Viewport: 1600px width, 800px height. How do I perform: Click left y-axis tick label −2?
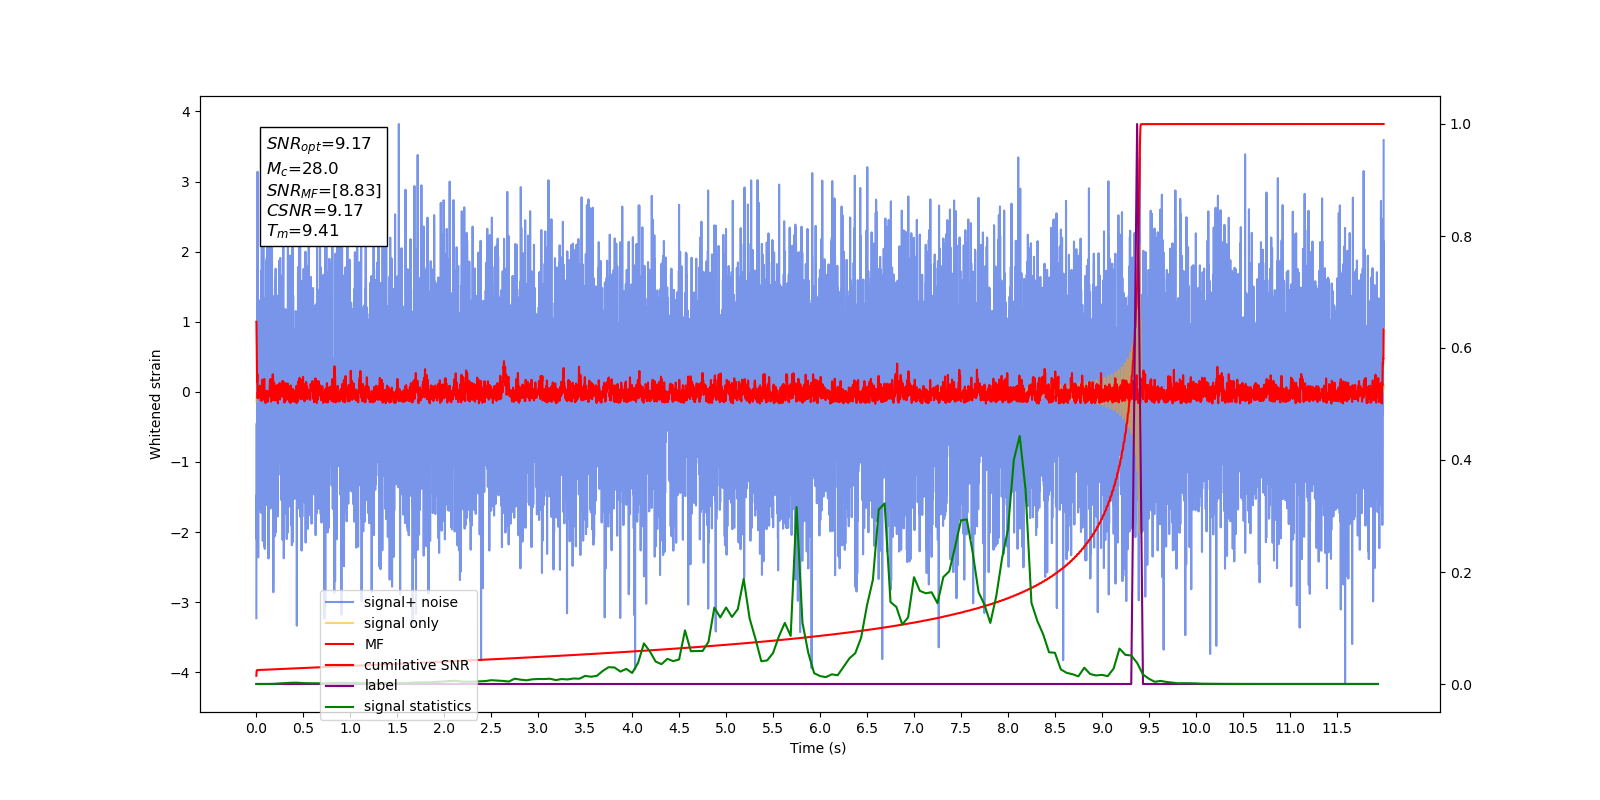point(180,532)
